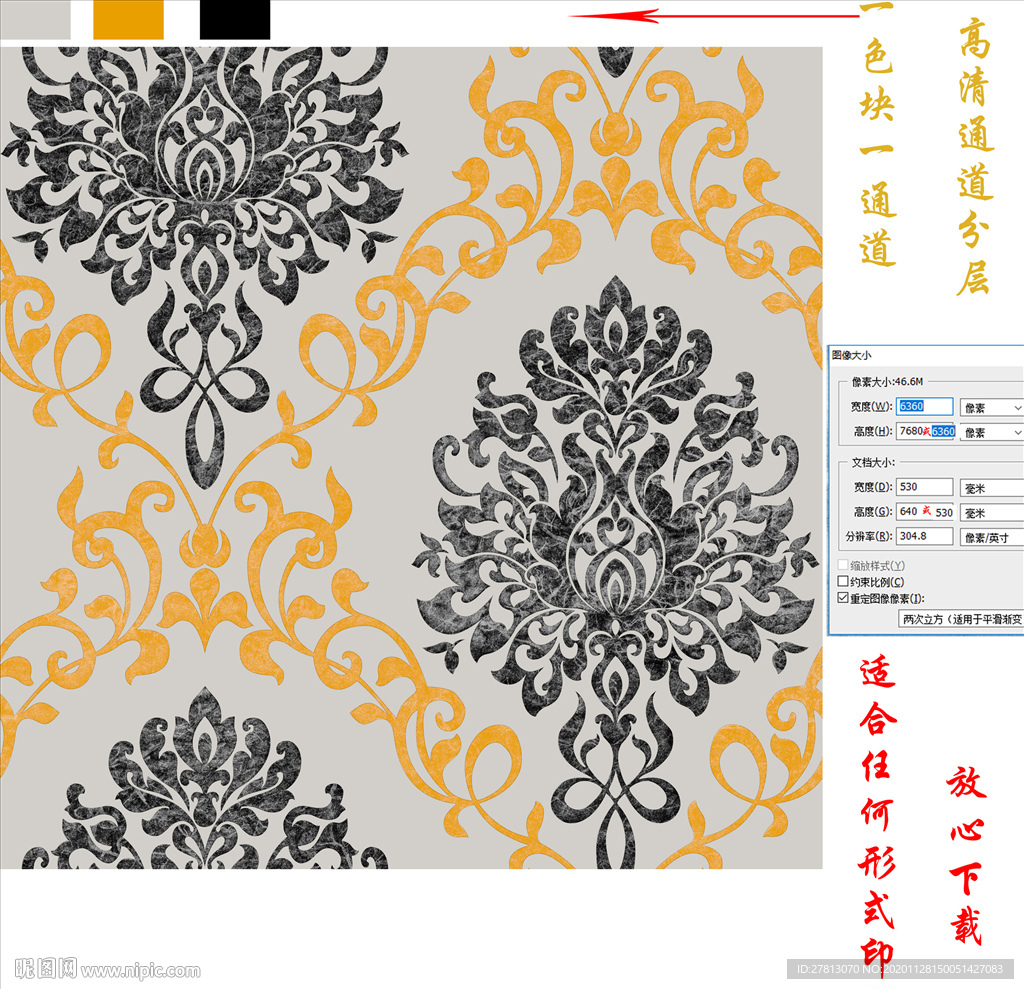Open the 像素 unit dropdown for 宽度(W)

pyautogui.click(x=992, y=408)
